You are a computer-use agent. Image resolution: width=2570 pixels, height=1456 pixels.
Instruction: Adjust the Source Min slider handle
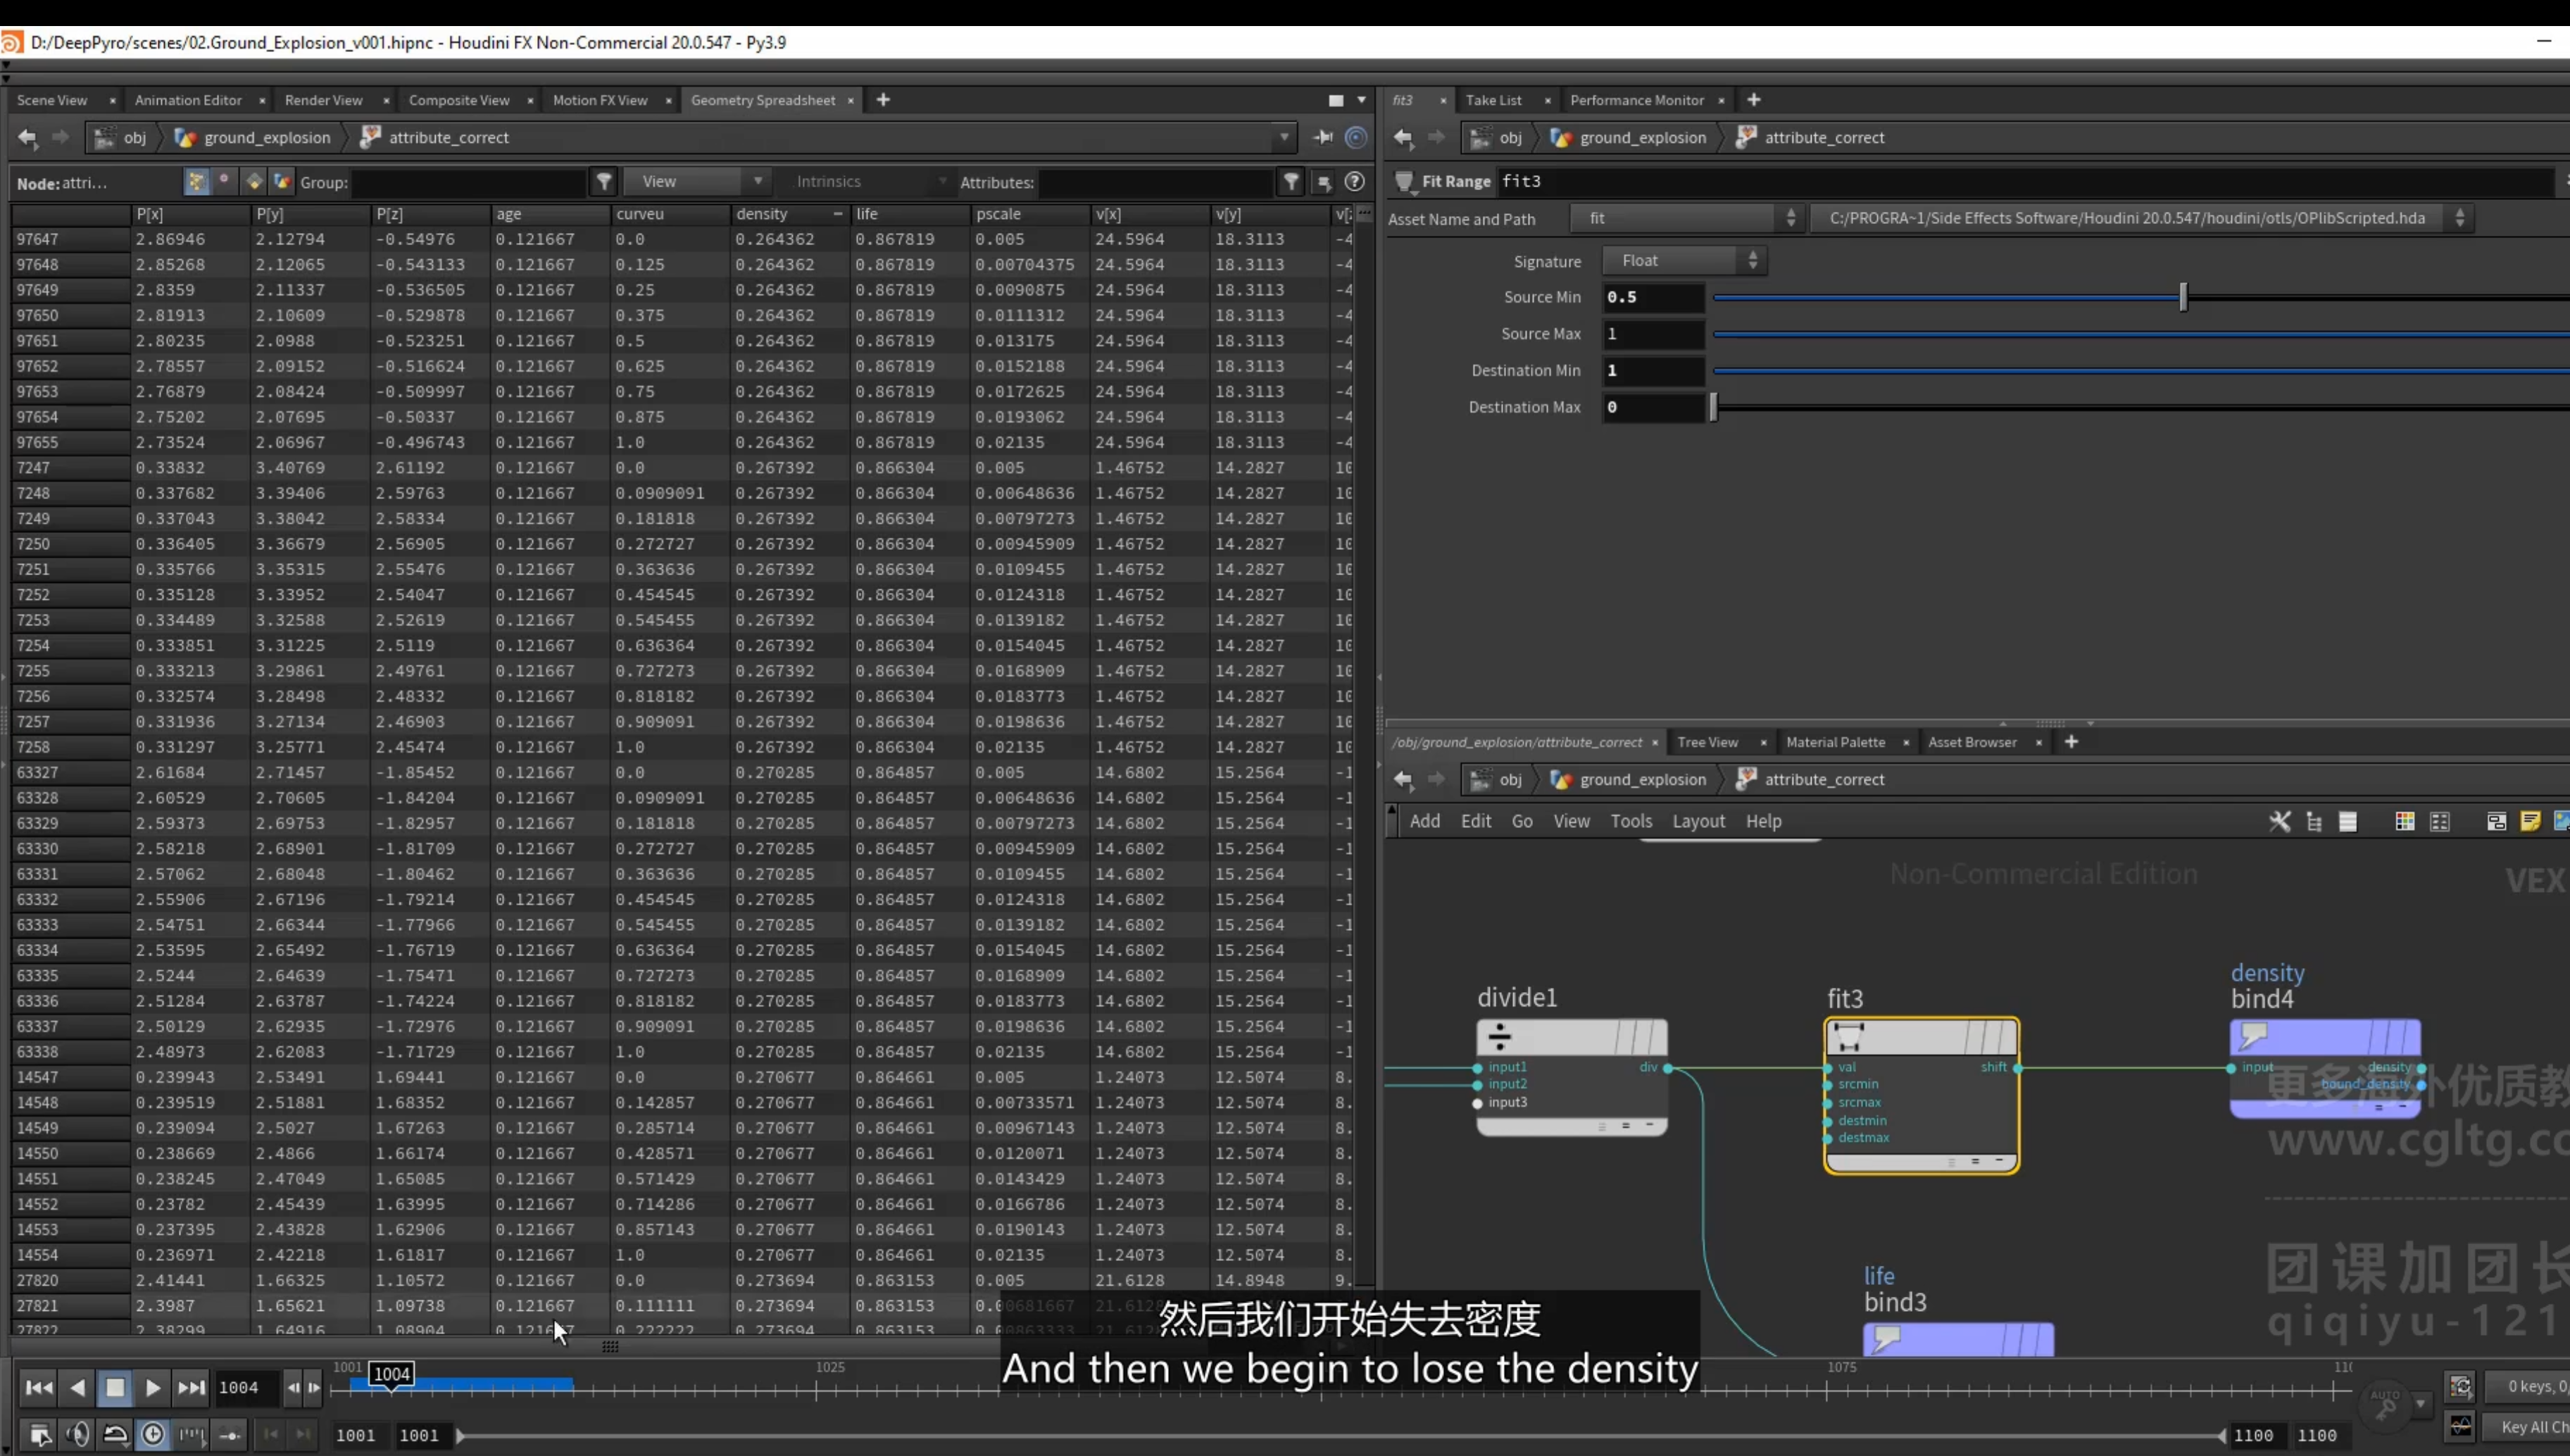(x=2183, y=297)
